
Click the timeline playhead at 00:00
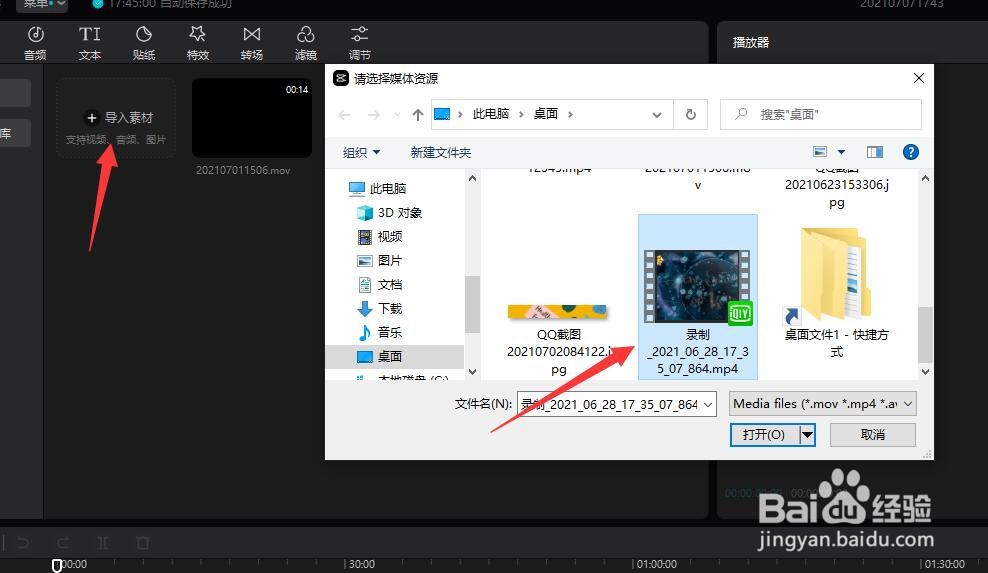57,565
